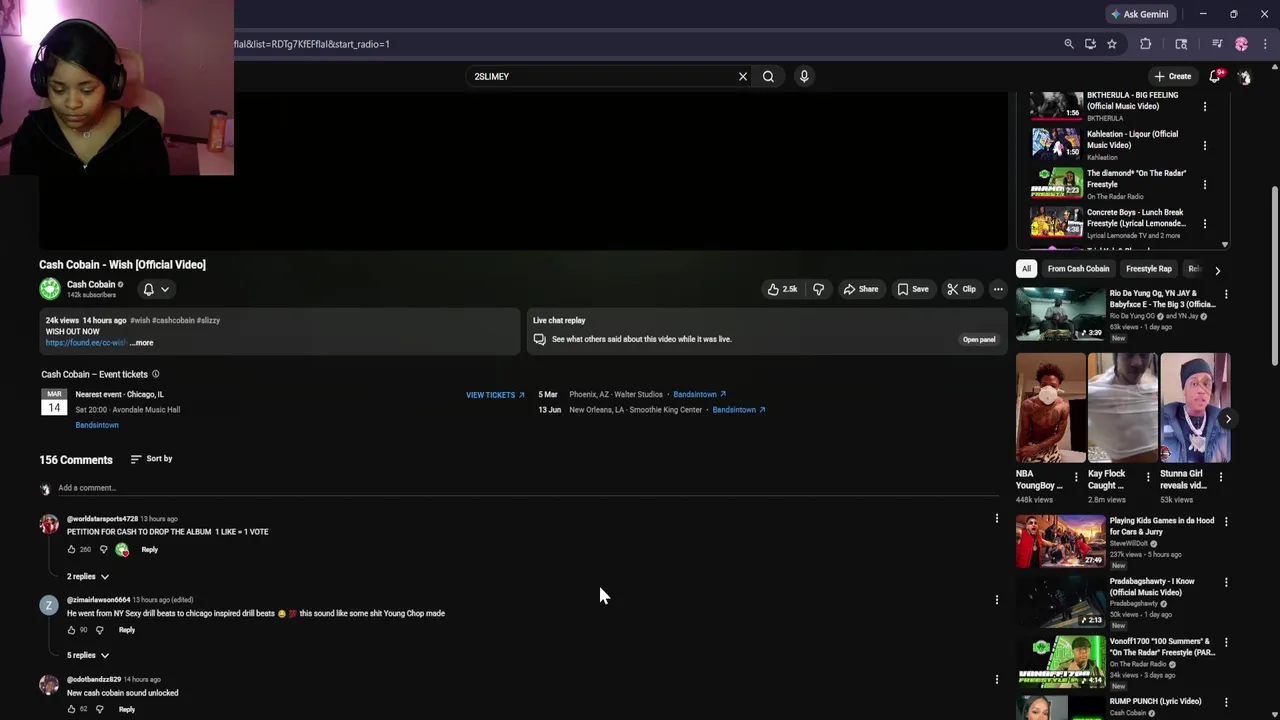
Task: Open Bandsintown link for New Orleans event
Action: (x=738, y=409)
